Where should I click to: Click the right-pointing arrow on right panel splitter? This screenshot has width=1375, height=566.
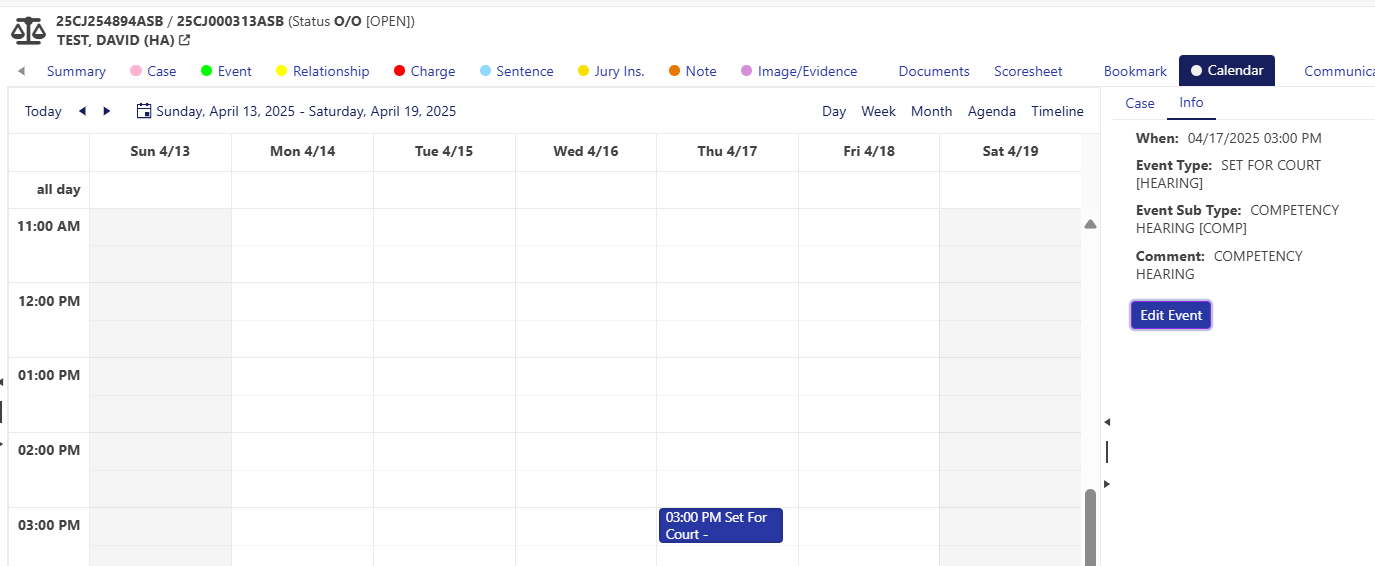tap(1107, 484)
